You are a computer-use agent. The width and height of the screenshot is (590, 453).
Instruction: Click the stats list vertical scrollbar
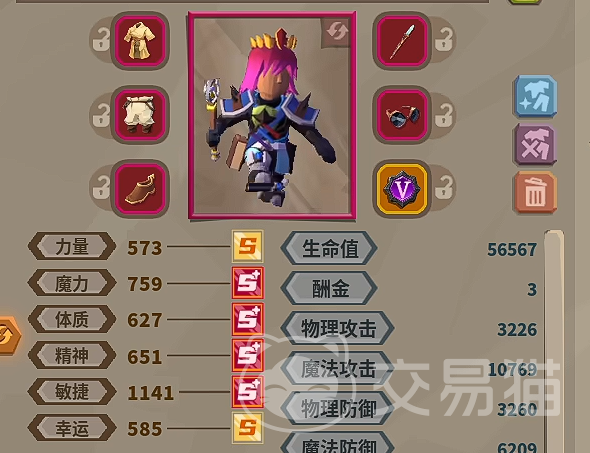pyautogui.click(x=554, y=341)
